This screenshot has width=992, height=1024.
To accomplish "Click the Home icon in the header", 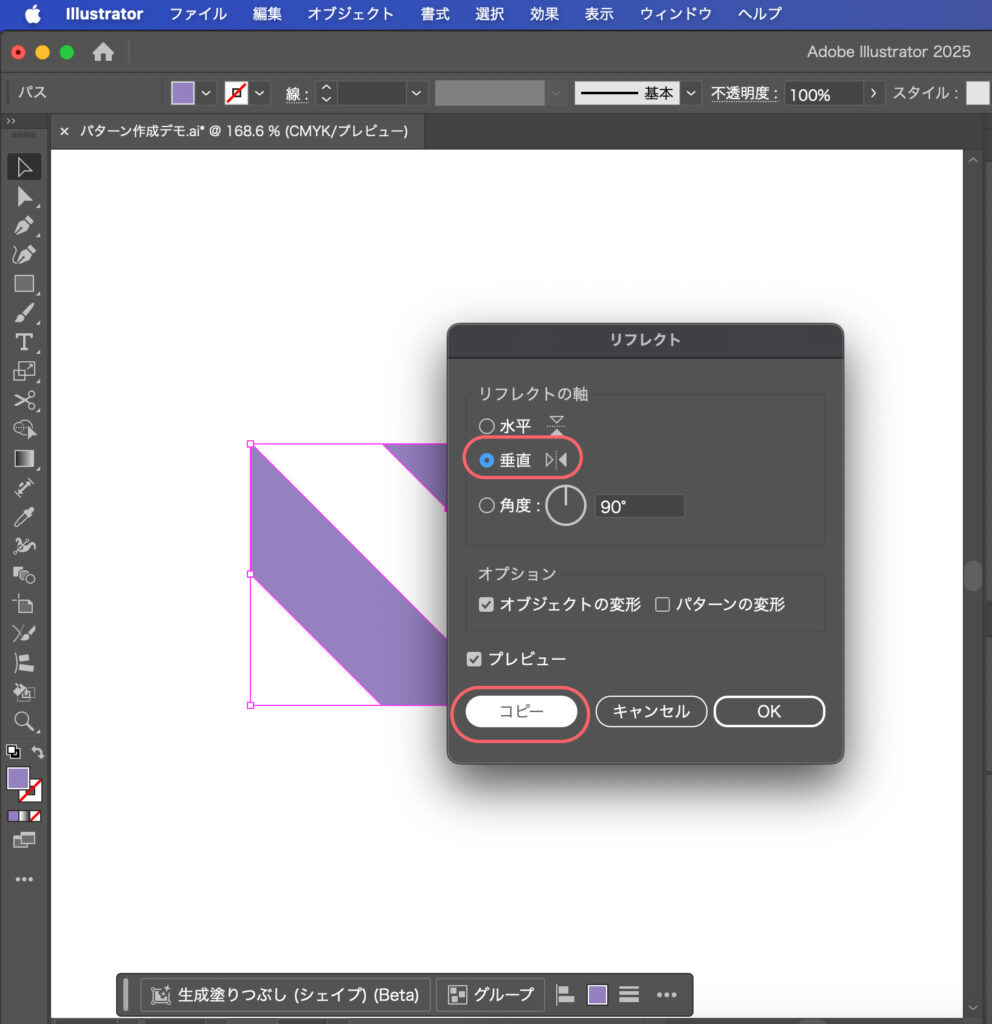I will tap(103, 52).
